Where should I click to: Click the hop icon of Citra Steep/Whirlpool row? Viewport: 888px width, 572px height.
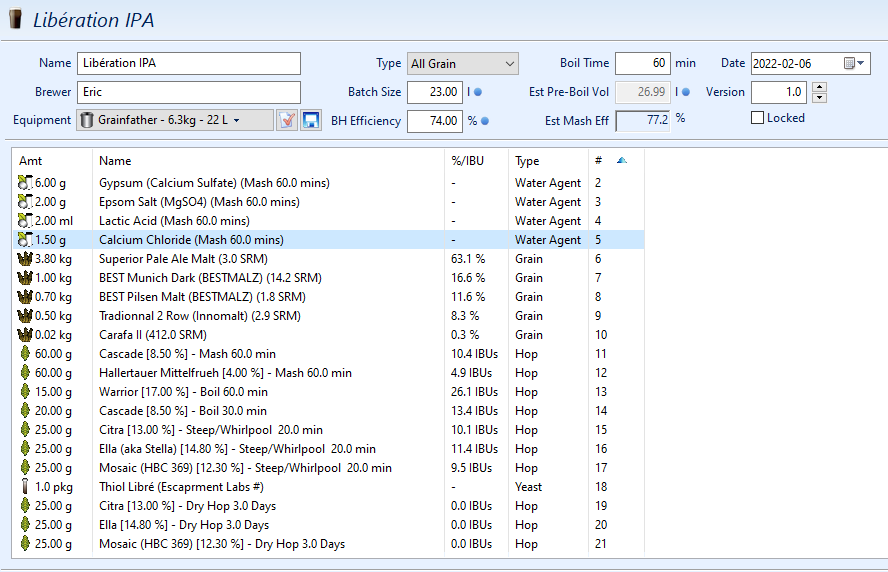click(x=25, y=429)
